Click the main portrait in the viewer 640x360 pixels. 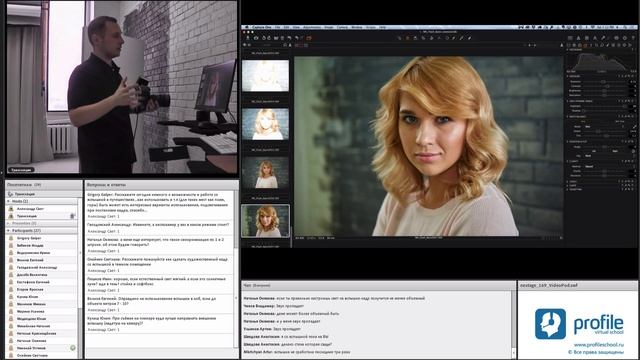click(x=428, y=146)
